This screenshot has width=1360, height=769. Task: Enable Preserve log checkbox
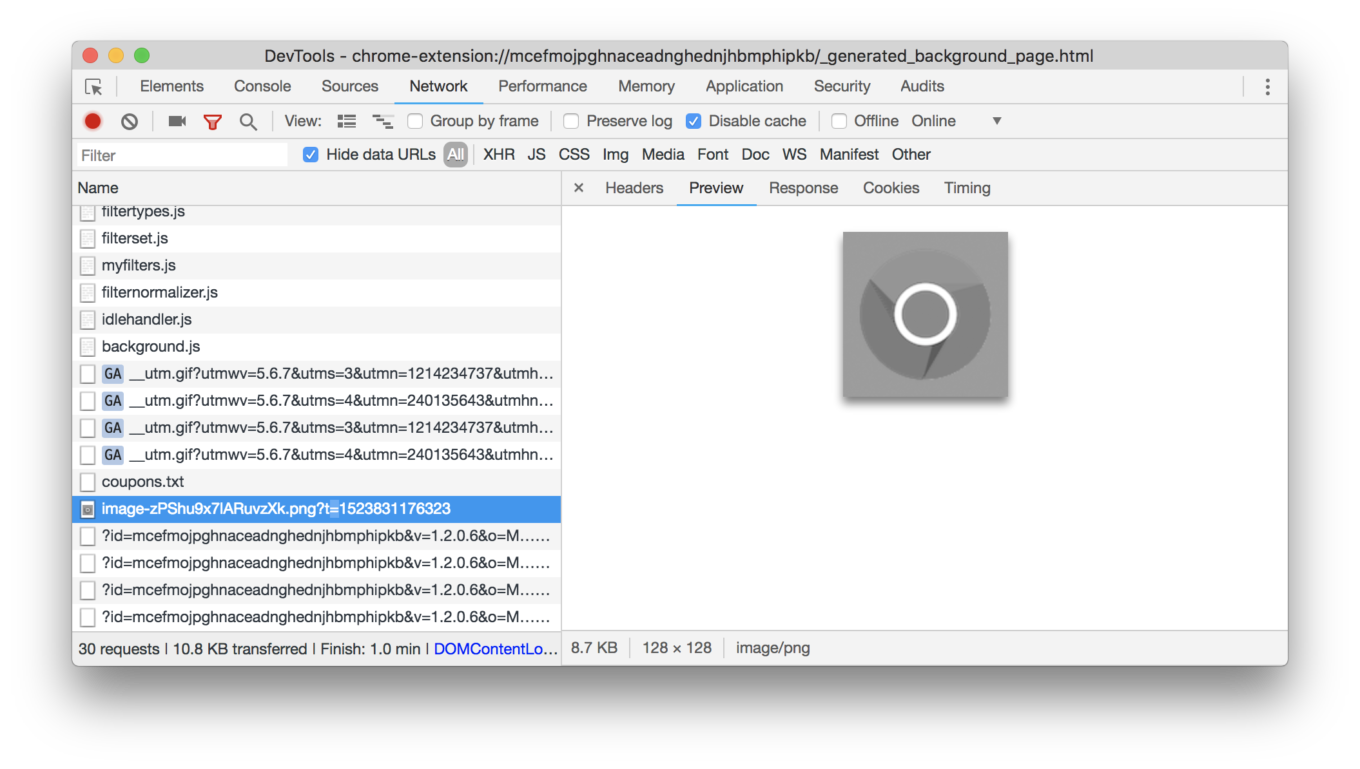pos(571,121)
